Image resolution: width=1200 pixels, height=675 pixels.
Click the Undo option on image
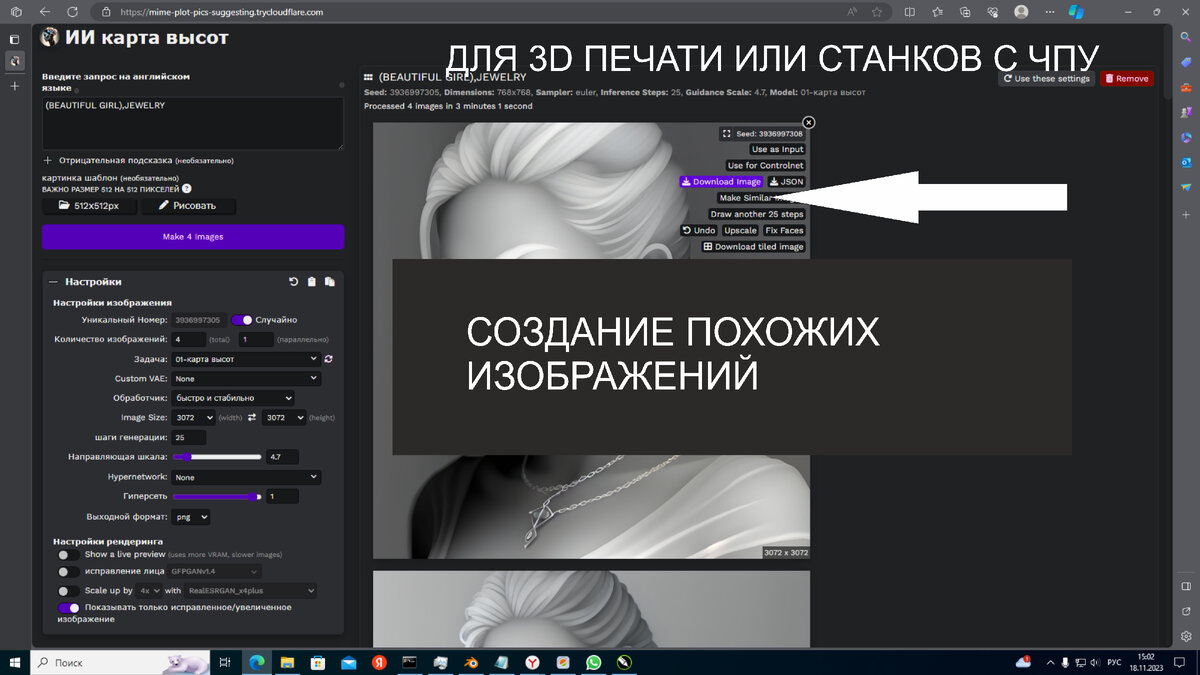tap(699, 230)
